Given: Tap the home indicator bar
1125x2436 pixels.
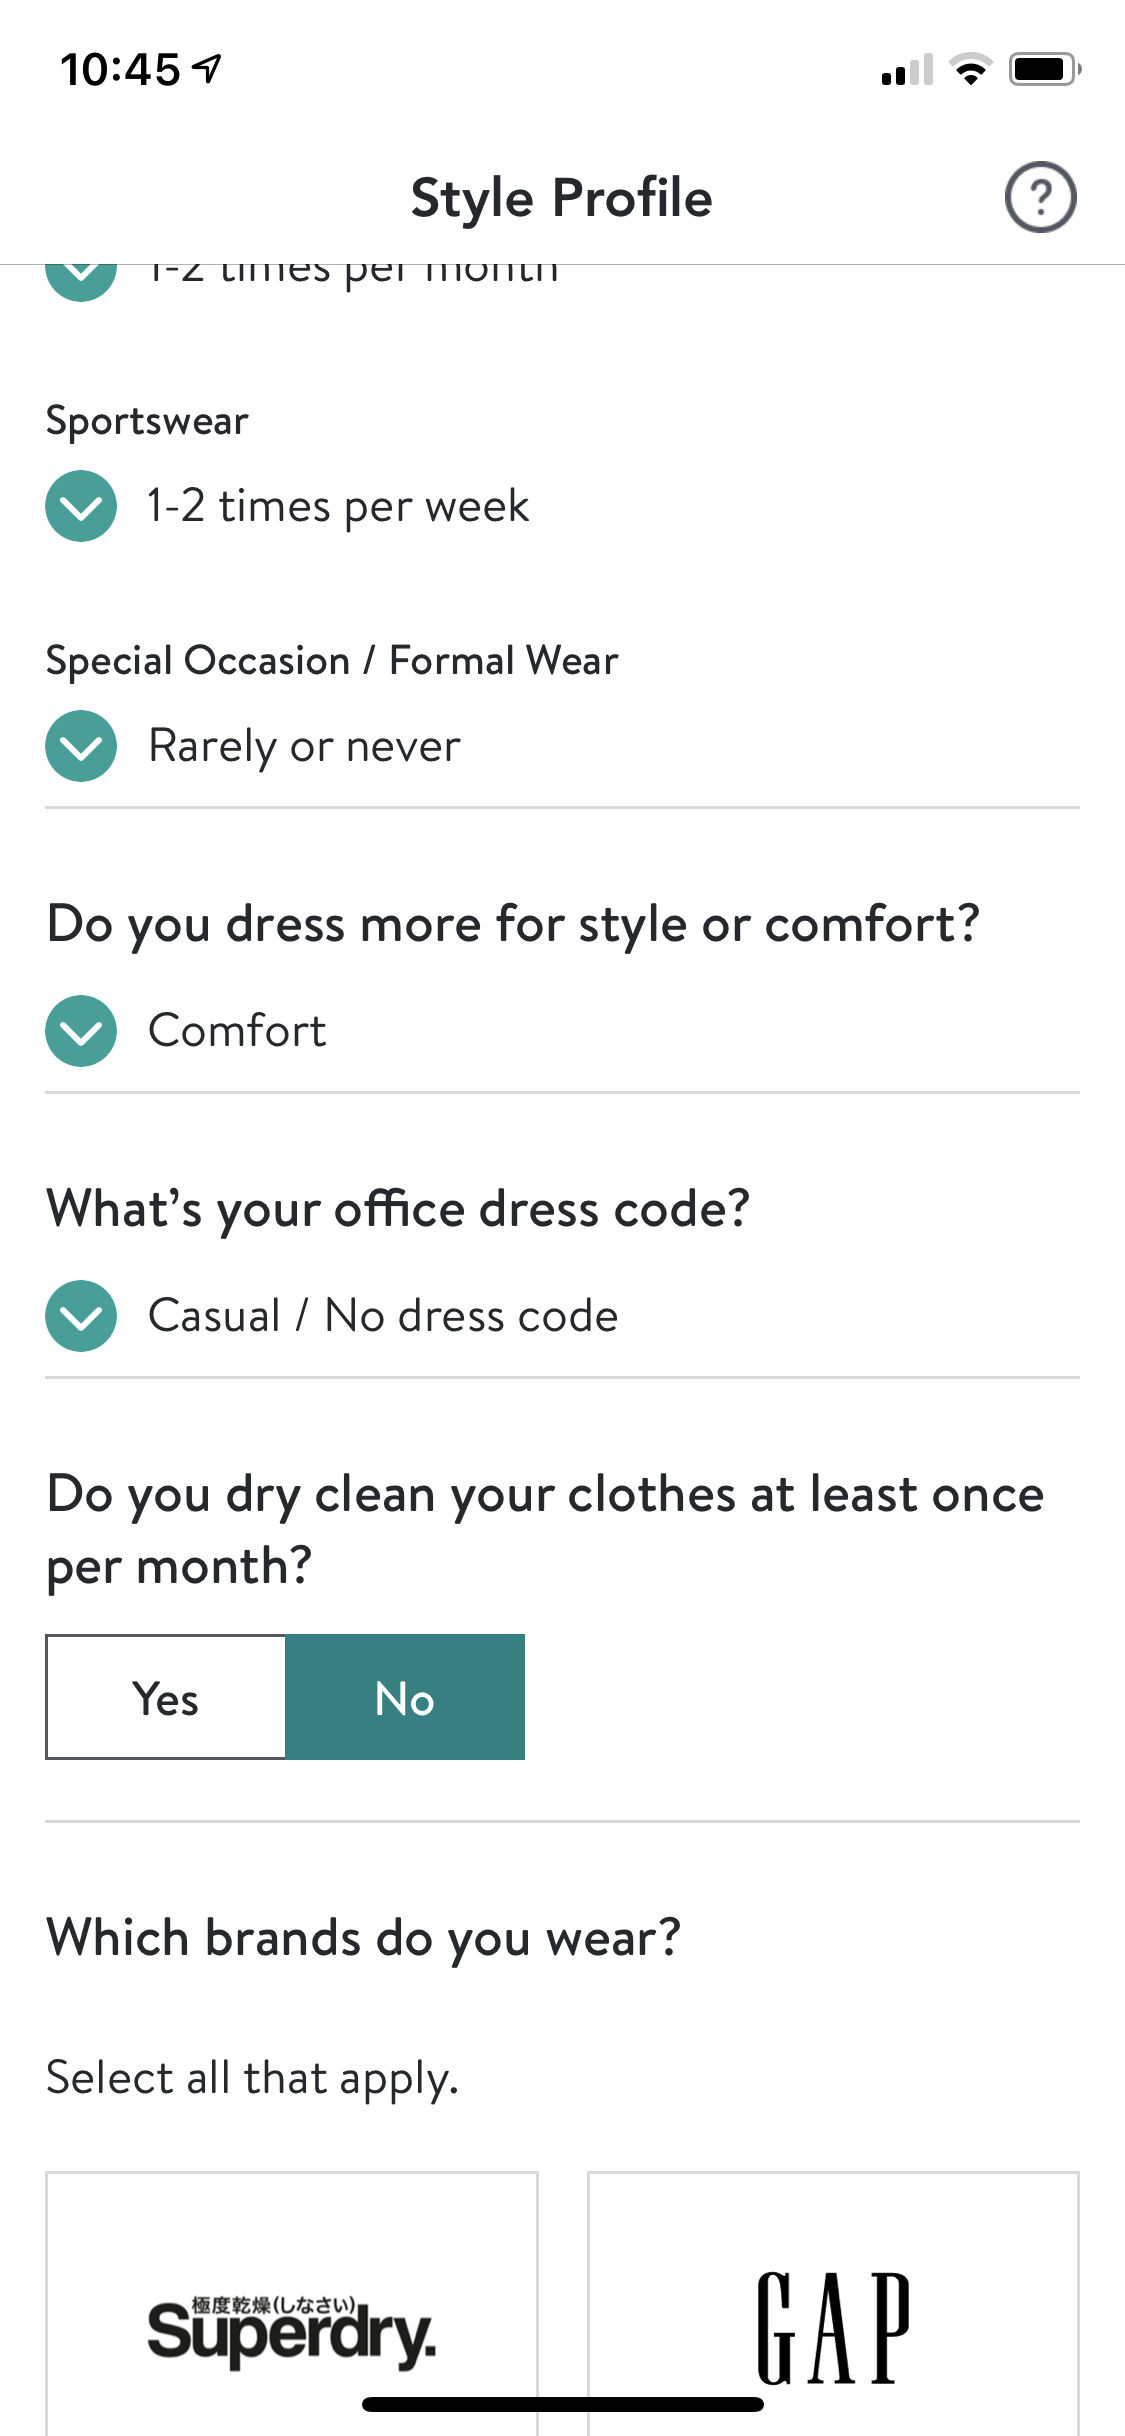Looking at the screenshot, I should click(x=563, y=2404).
